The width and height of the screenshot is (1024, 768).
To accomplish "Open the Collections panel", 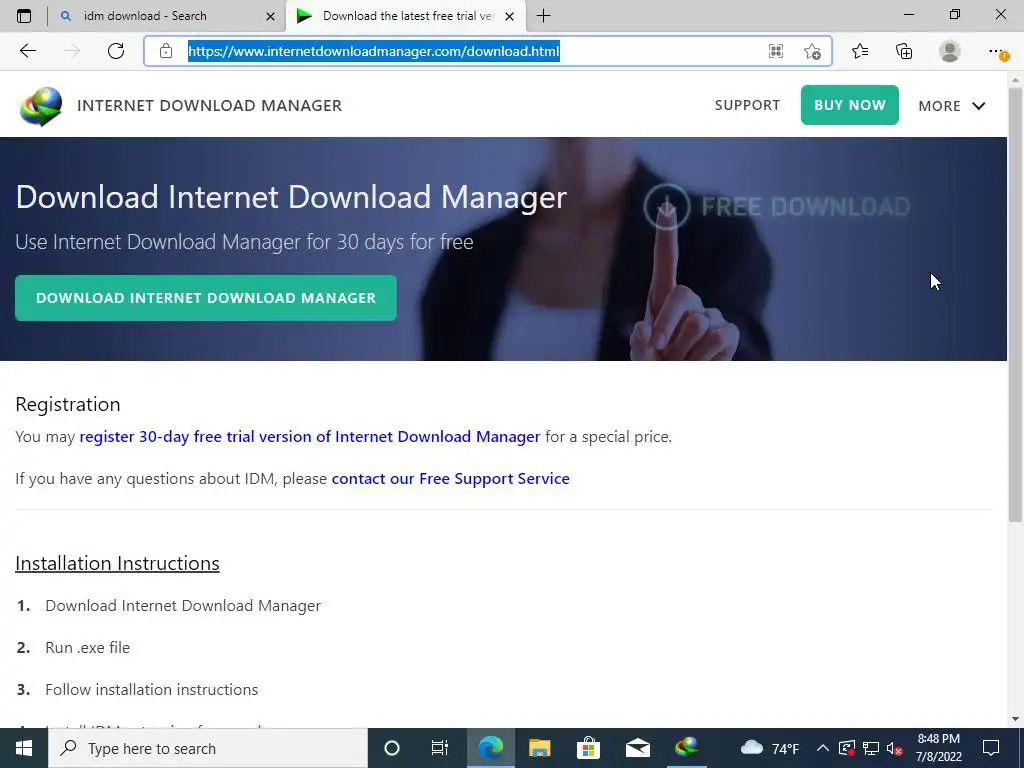I will click(x=904, y=51).
